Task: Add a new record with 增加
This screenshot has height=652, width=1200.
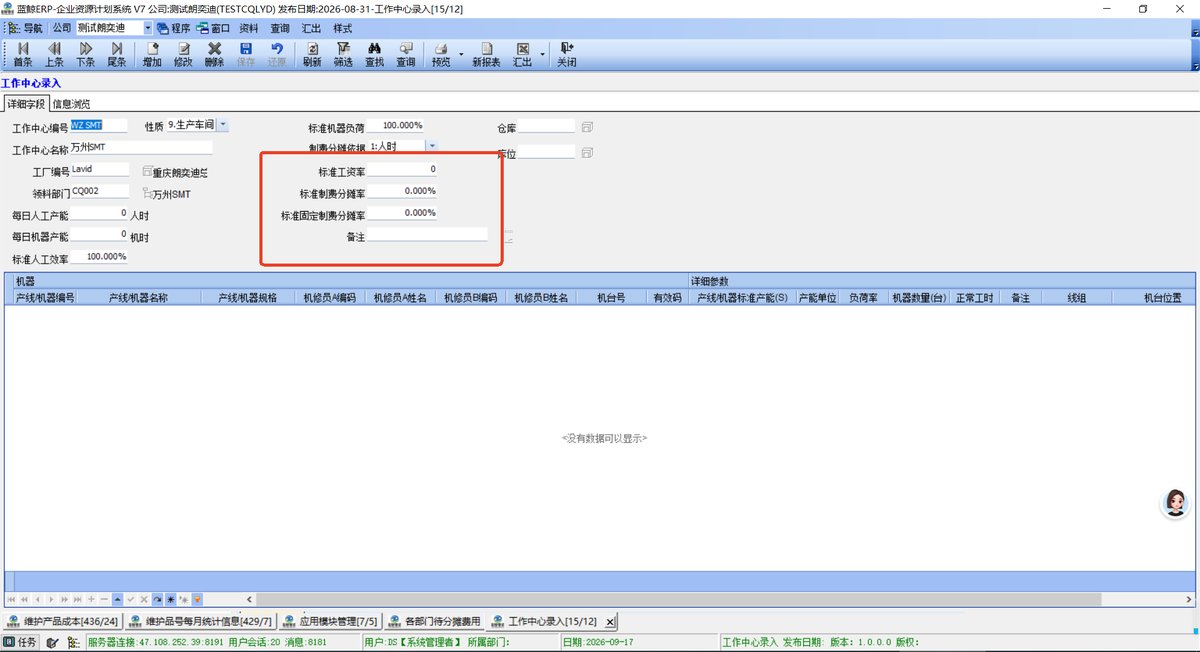Action: 152,54
